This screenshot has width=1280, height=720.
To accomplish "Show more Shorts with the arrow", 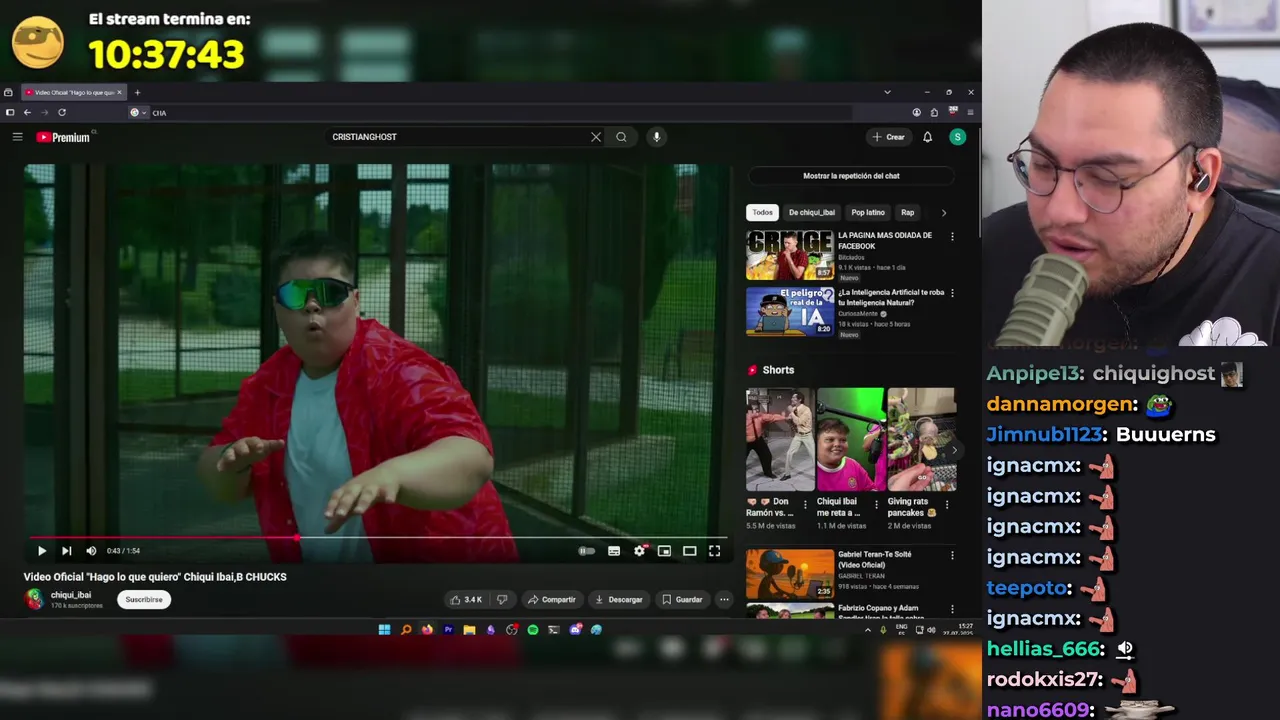I will point(954,450).
